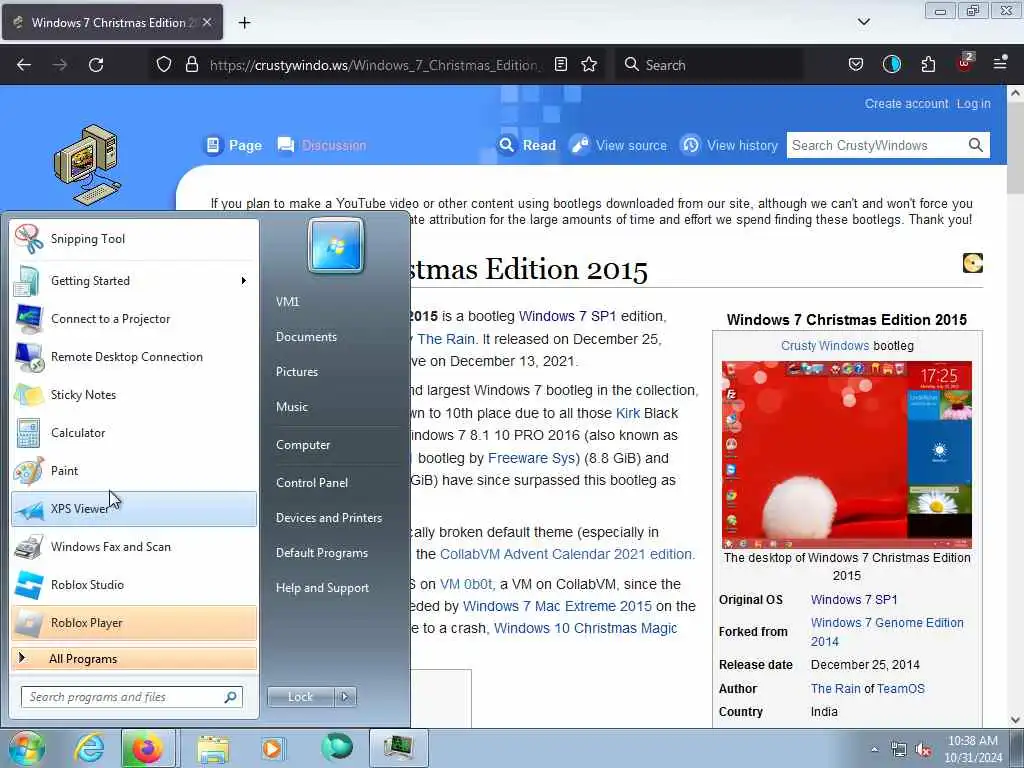Click Log in link
Screen dimensions: 1024x768
point(974,104)
